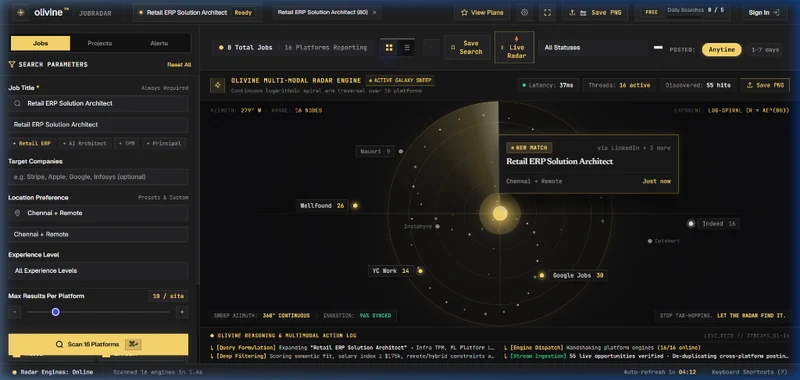800x380 pixels.
Task: Toggle the Retail ERP keyword chip
Action: (32, 143)
